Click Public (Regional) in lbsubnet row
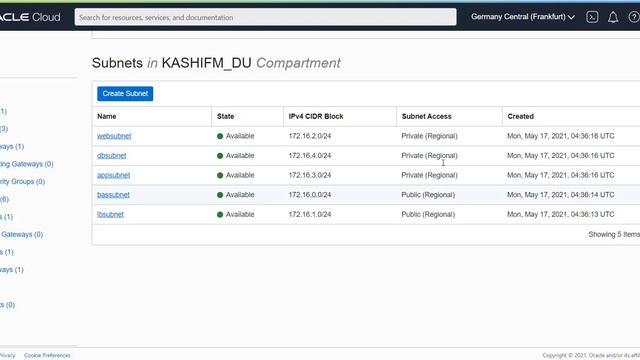This screenshot has height=360, width=640. [428, 214]
